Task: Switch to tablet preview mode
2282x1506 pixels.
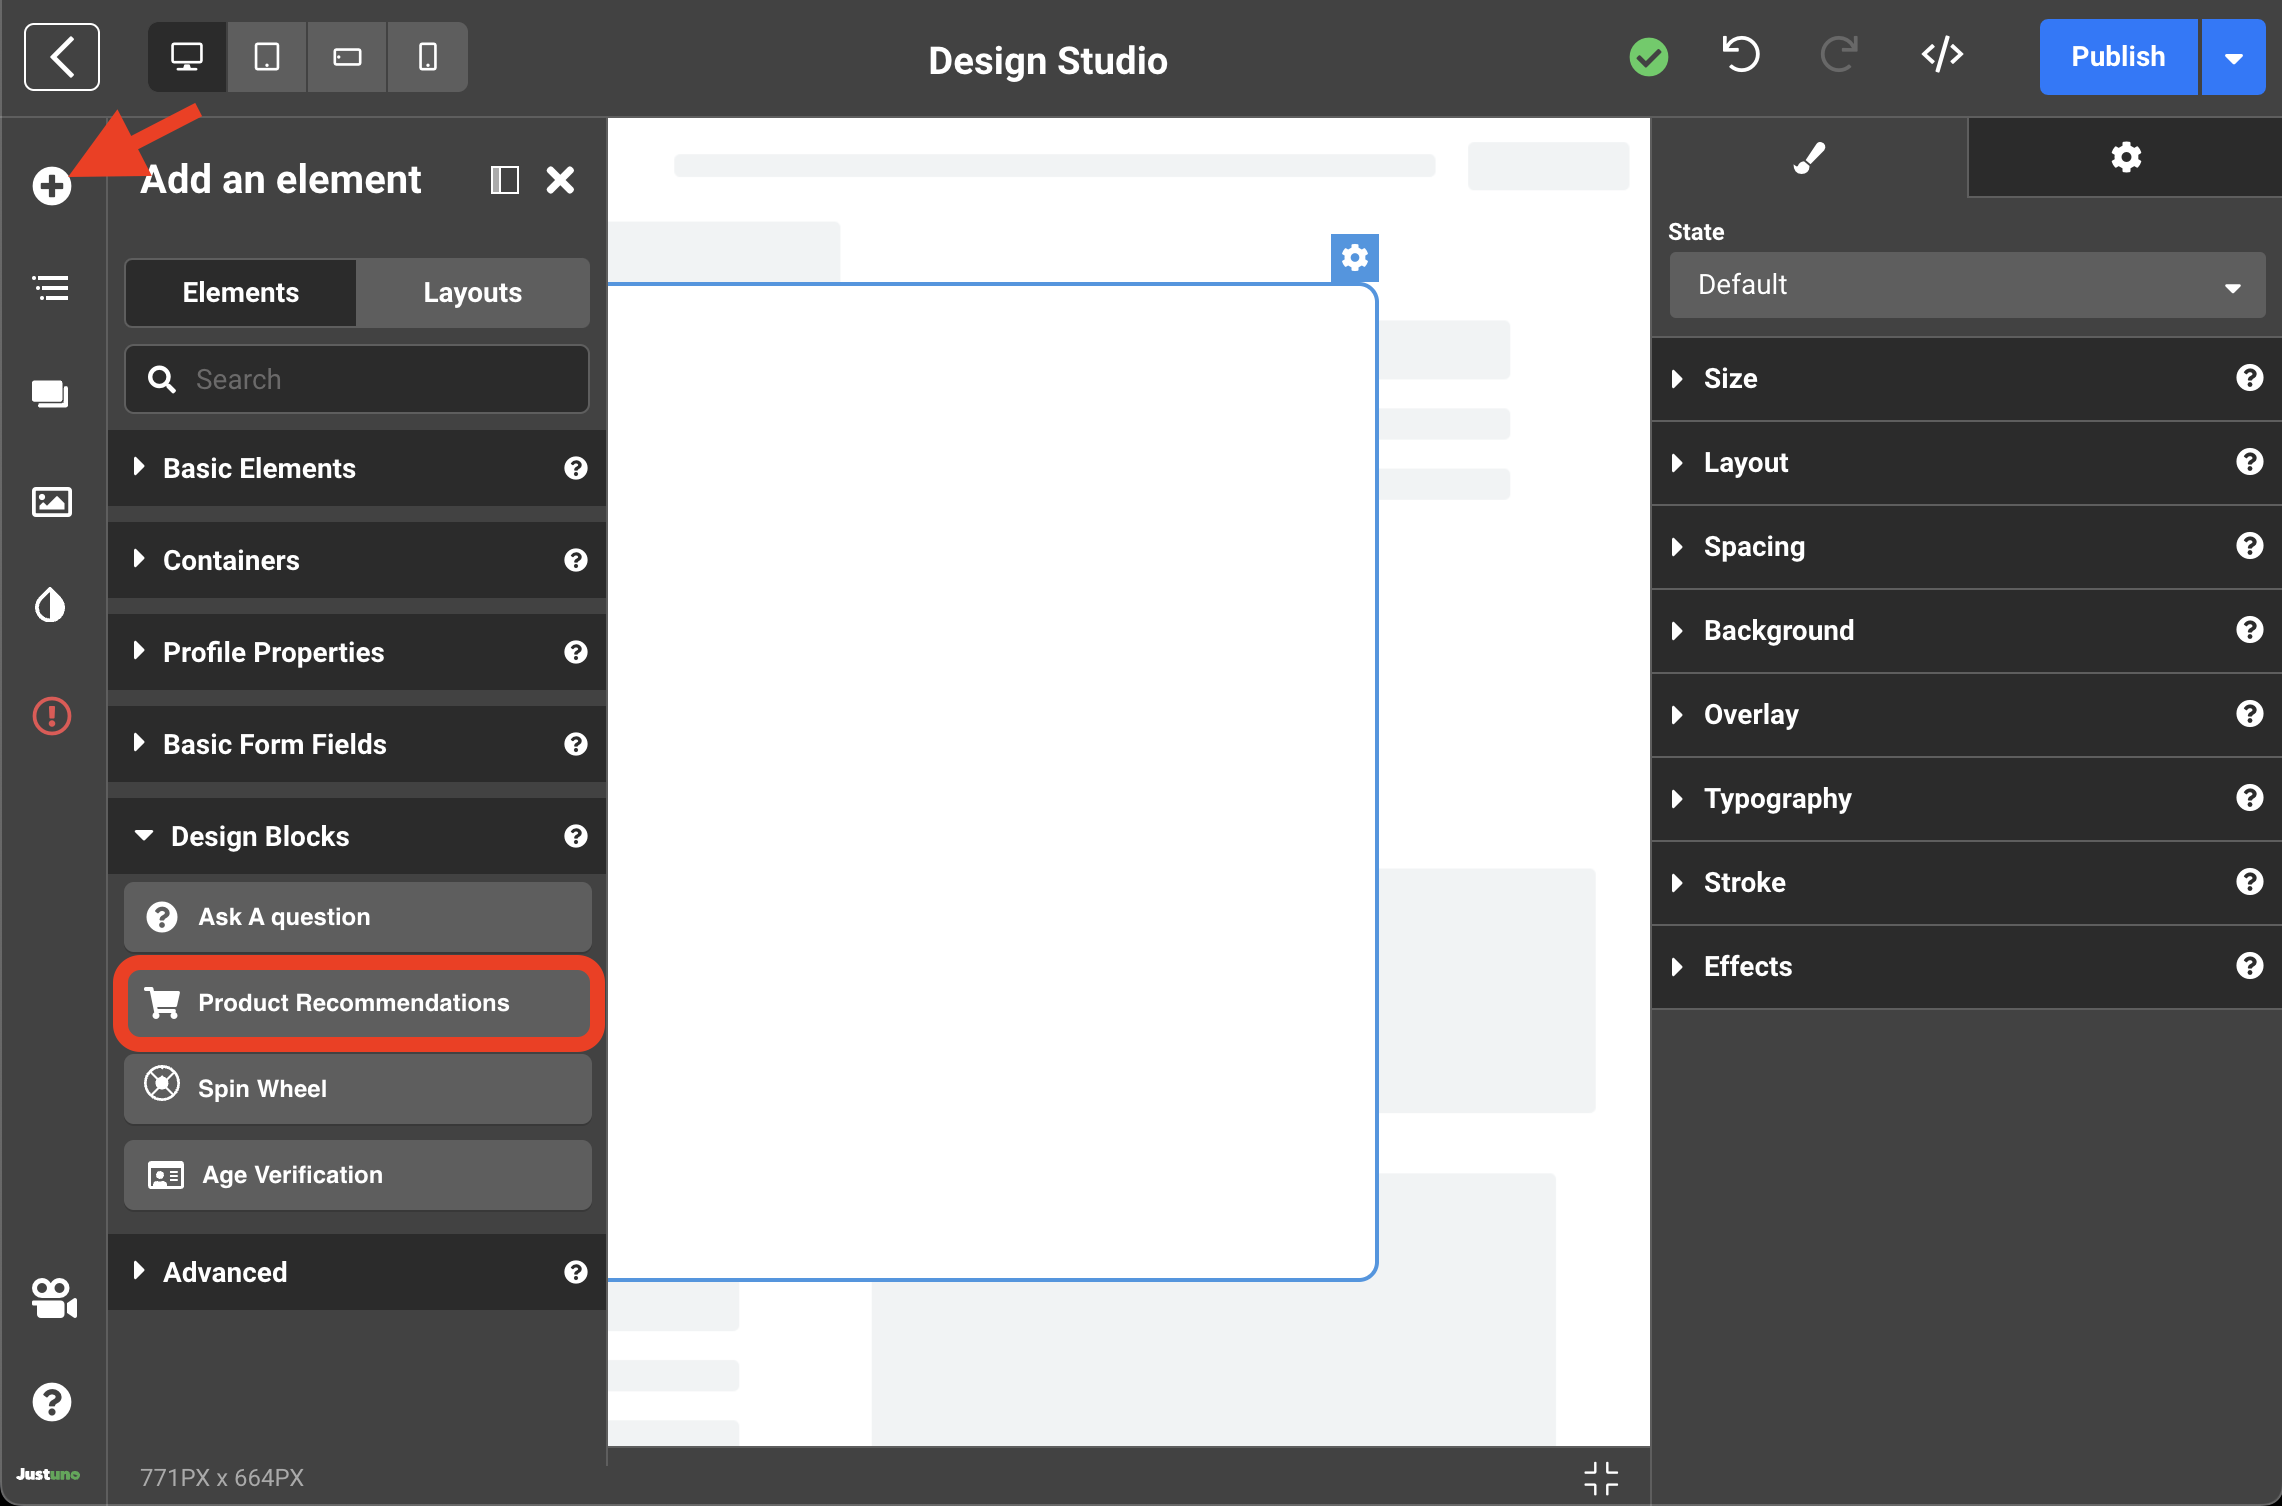Action: coord(267,57)
